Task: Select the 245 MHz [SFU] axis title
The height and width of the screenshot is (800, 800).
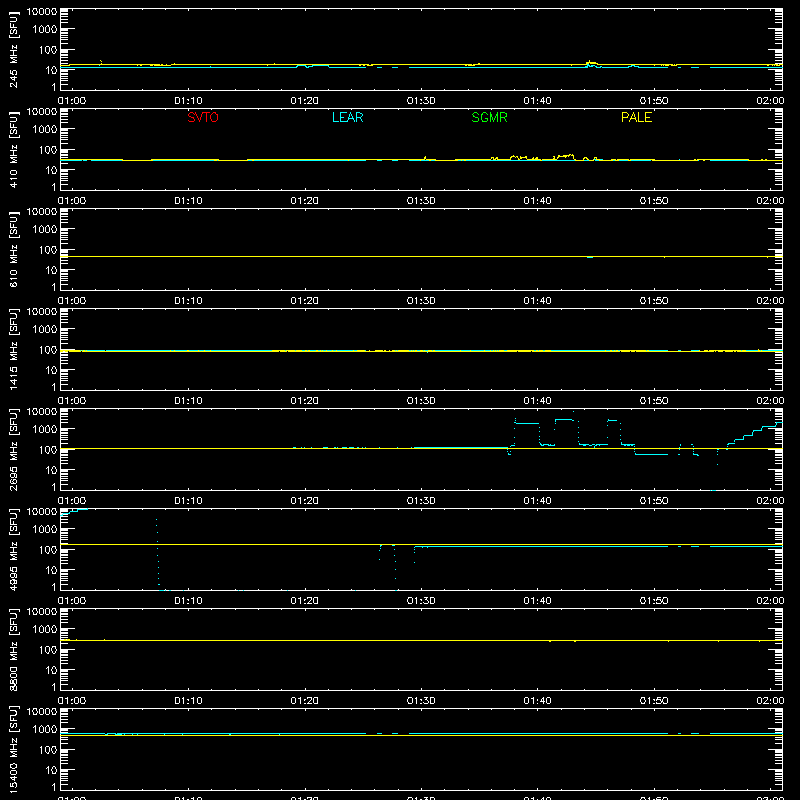Action: point(13,49)
